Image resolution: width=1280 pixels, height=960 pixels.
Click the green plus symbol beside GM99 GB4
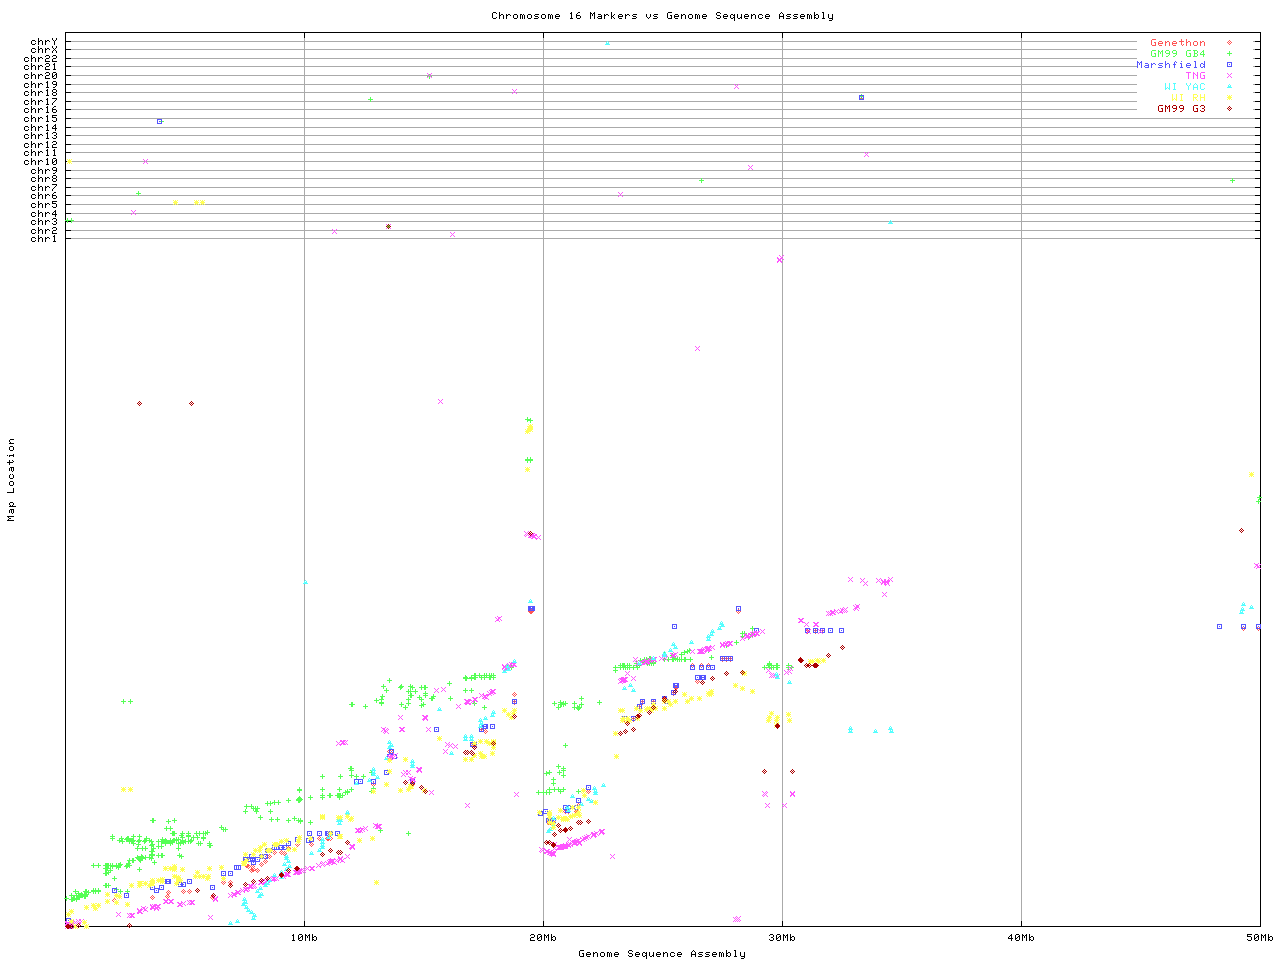click(1229, 54)
